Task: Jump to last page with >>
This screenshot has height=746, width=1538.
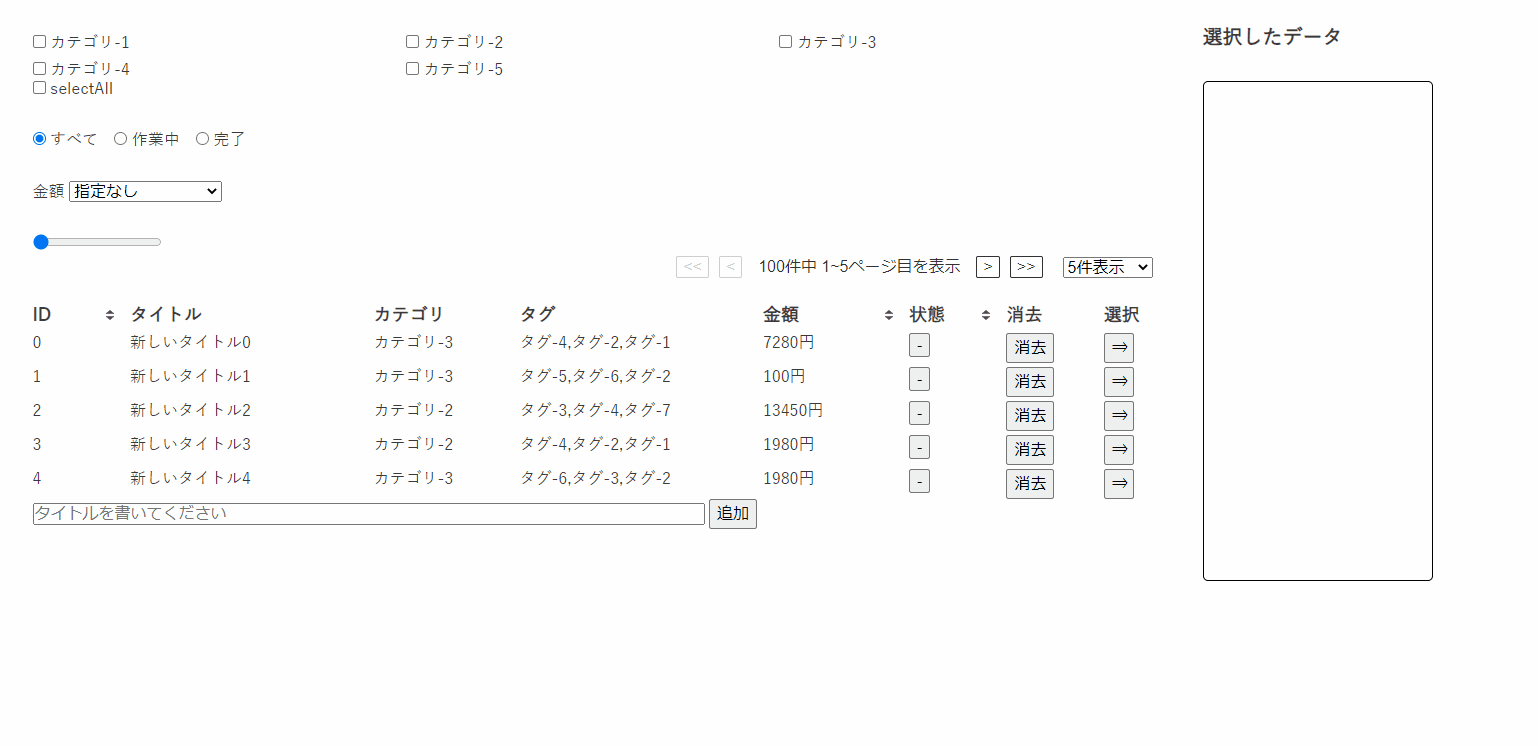Action: [x=1026, y=267]
